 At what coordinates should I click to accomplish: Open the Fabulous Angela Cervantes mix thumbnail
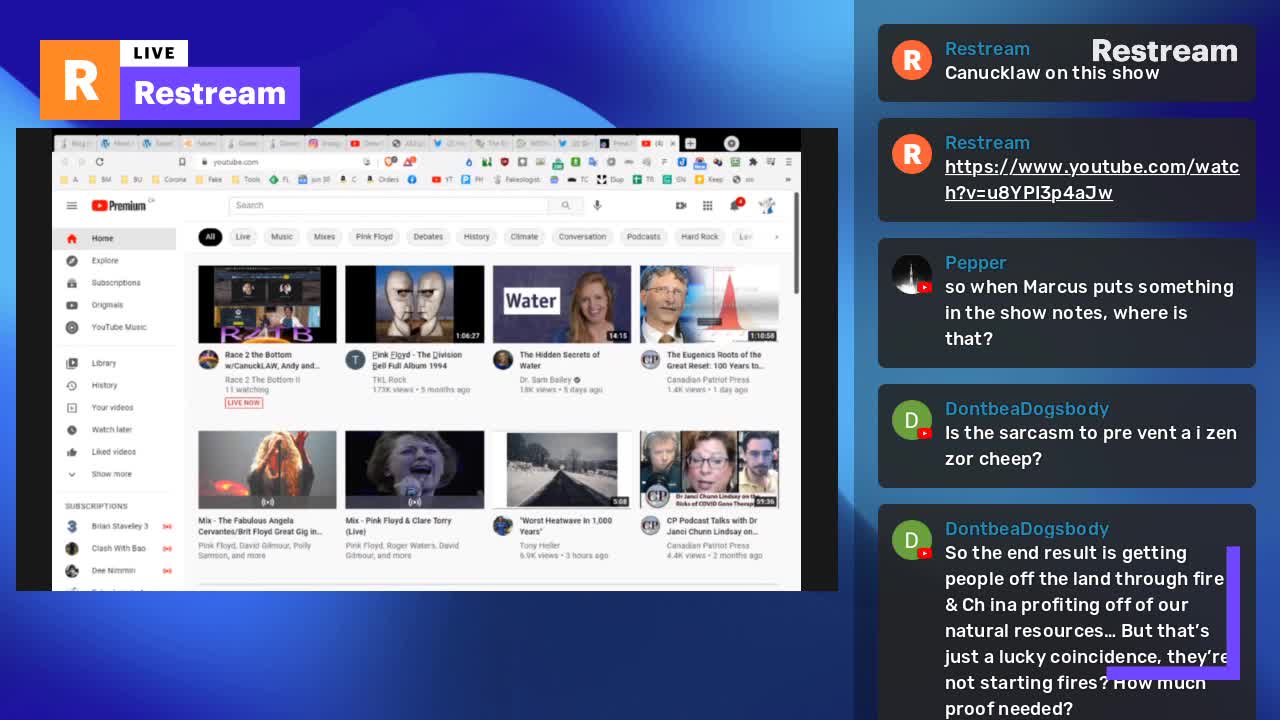click(x=267, y=470)
